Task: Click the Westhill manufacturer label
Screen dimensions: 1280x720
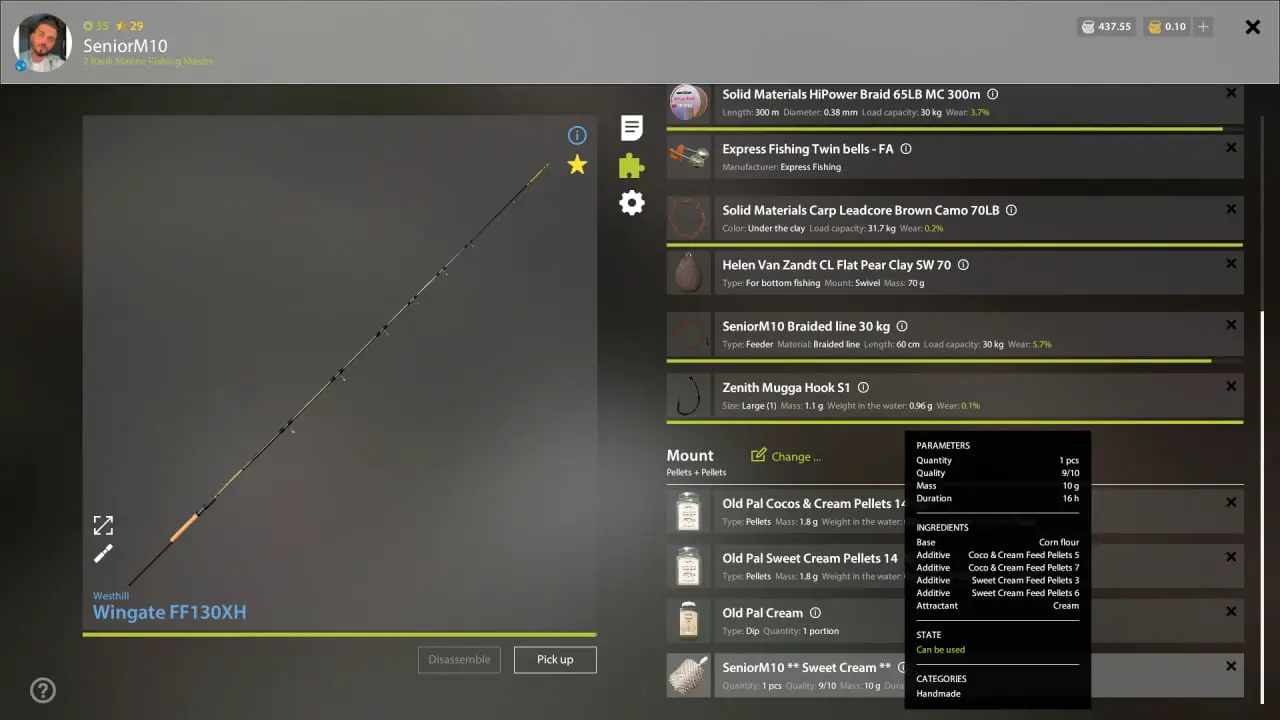Action: pyautogui.click(x=111, y=596)
